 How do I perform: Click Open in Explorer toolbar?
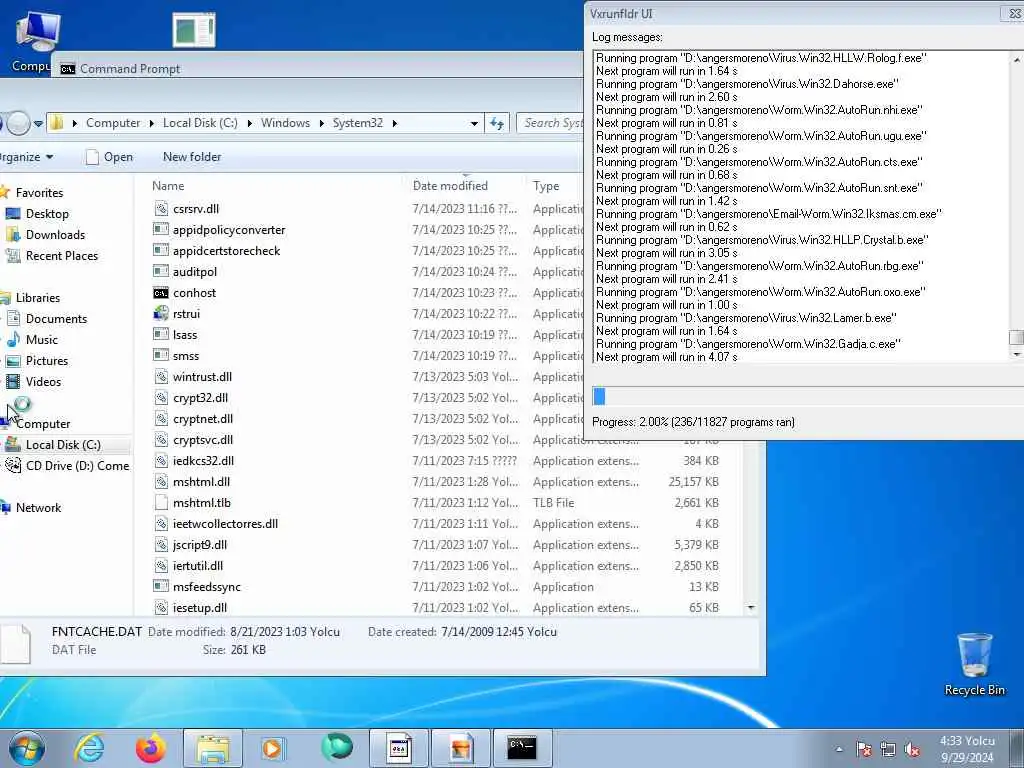coord(110,157)
